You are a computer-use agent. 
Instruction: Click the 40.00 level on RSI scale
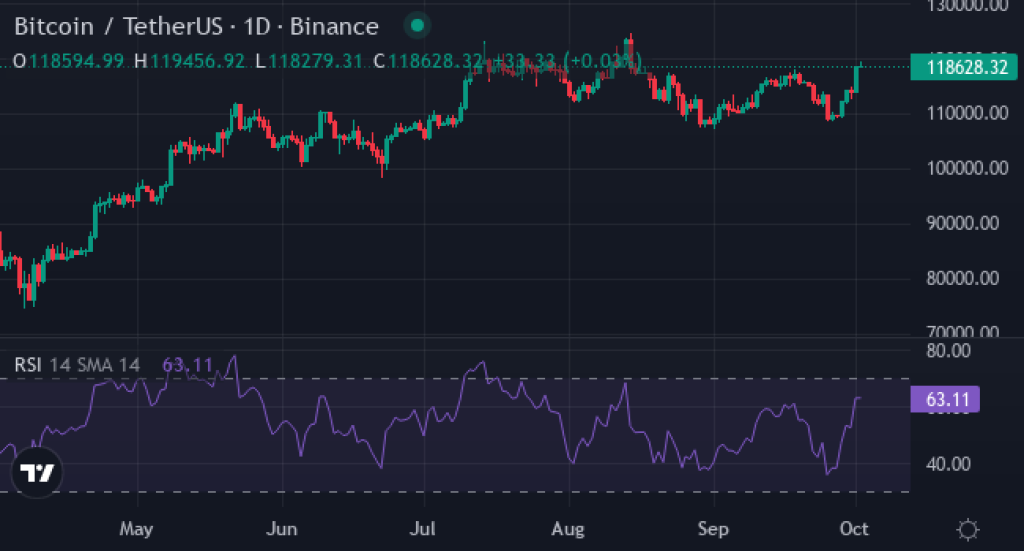point(948,464)
